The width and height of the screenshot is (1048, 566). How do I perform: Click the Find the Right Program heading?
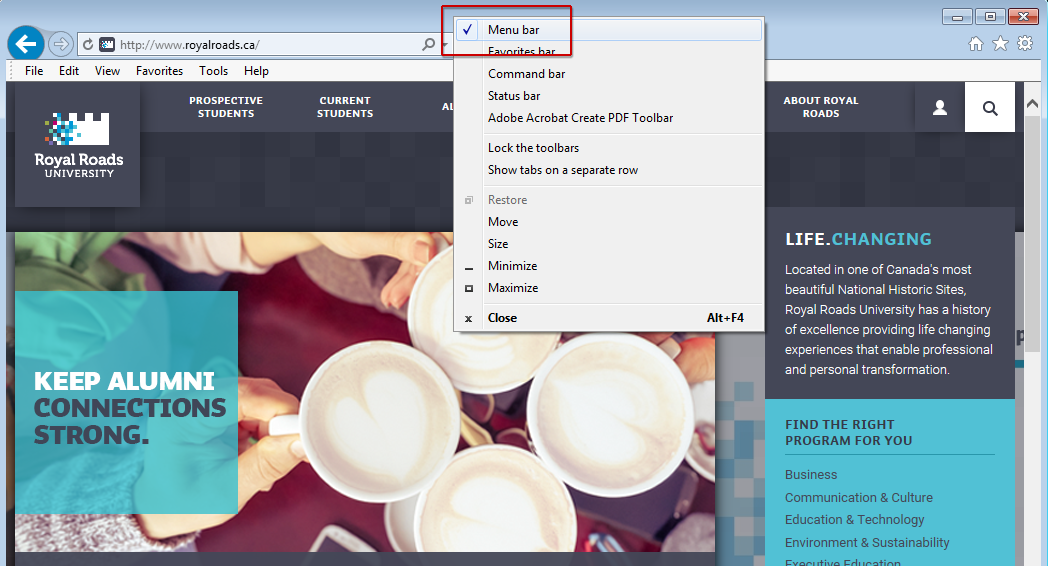[x=848, y=432]
